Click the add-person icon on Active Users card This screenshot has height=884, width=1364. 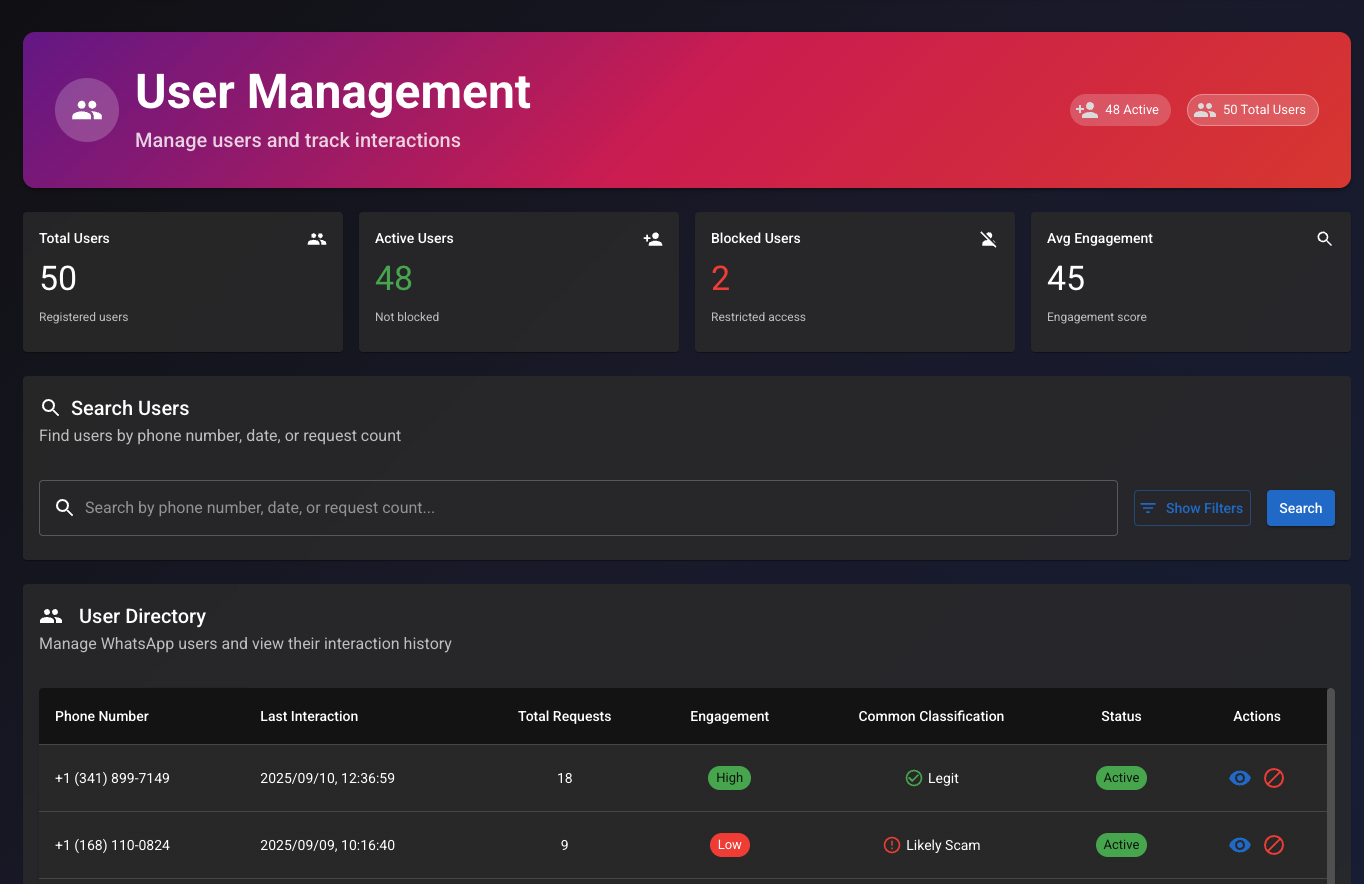(653, 239)
